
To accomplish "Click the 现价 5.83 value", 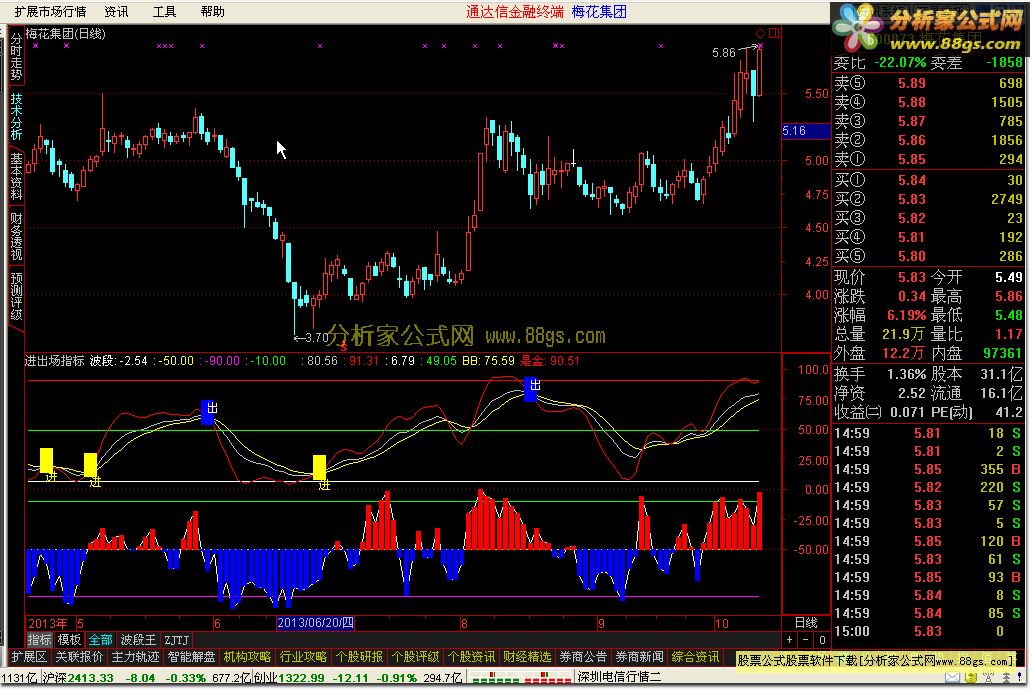I will click(912, 277).
